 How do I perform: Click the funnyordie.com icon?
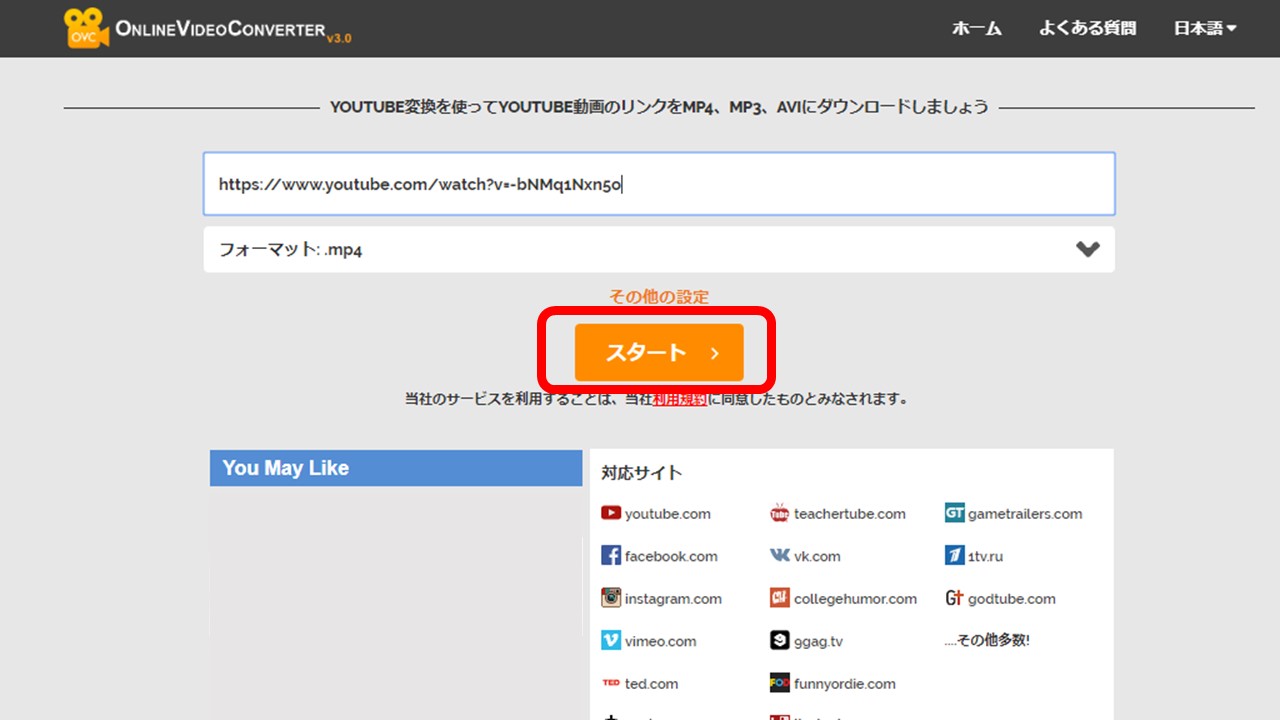point(779,683)
